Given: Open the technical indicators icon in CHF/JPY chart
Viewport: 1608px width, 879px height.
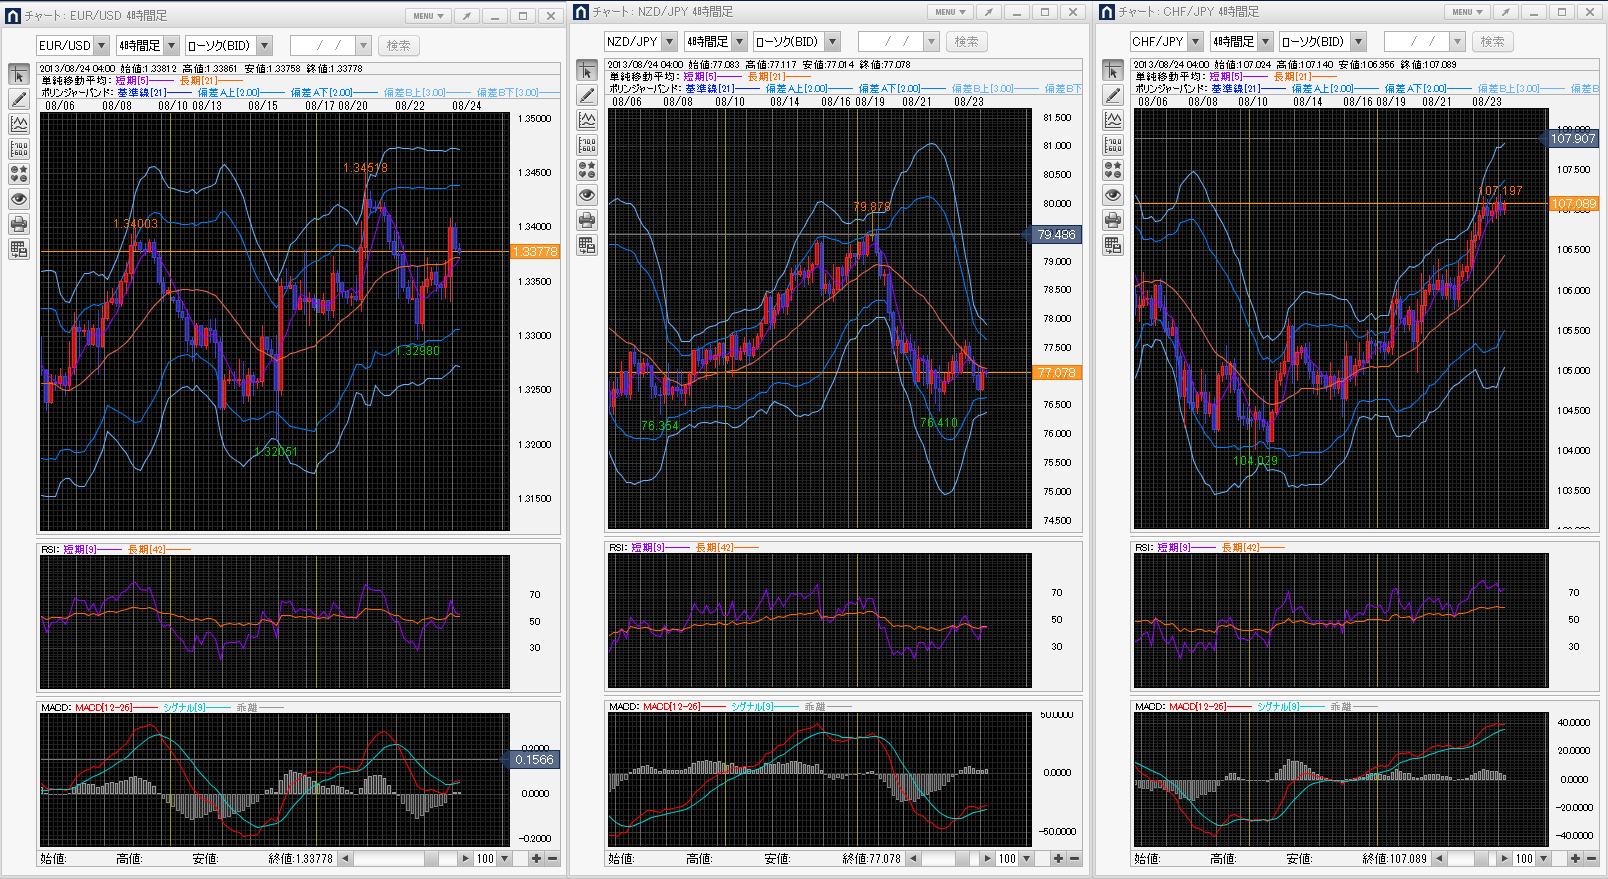Looking at the screenshot, I should pos(1113,120).
